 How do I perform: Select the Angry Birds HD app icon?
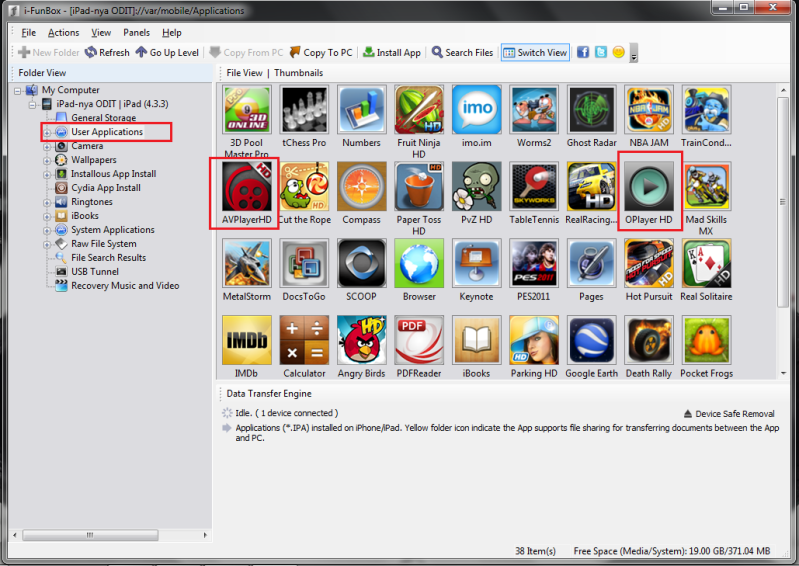361,340
